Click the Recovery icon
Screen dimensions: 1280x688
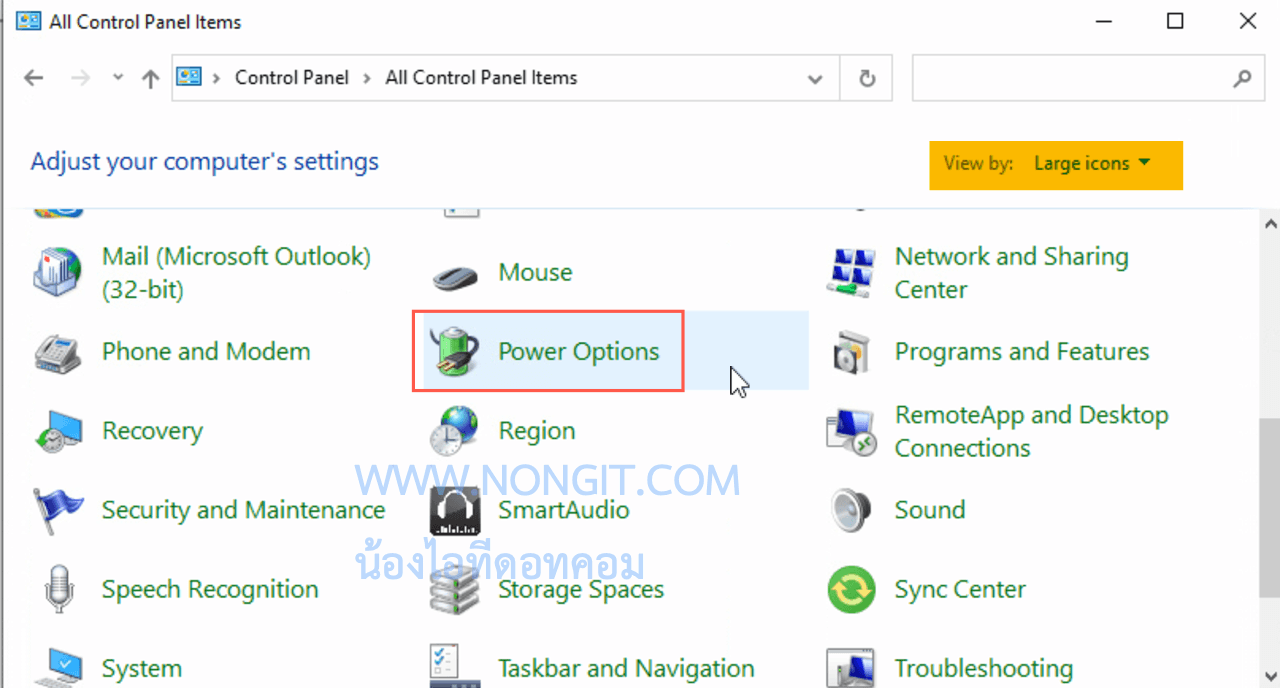57,431
